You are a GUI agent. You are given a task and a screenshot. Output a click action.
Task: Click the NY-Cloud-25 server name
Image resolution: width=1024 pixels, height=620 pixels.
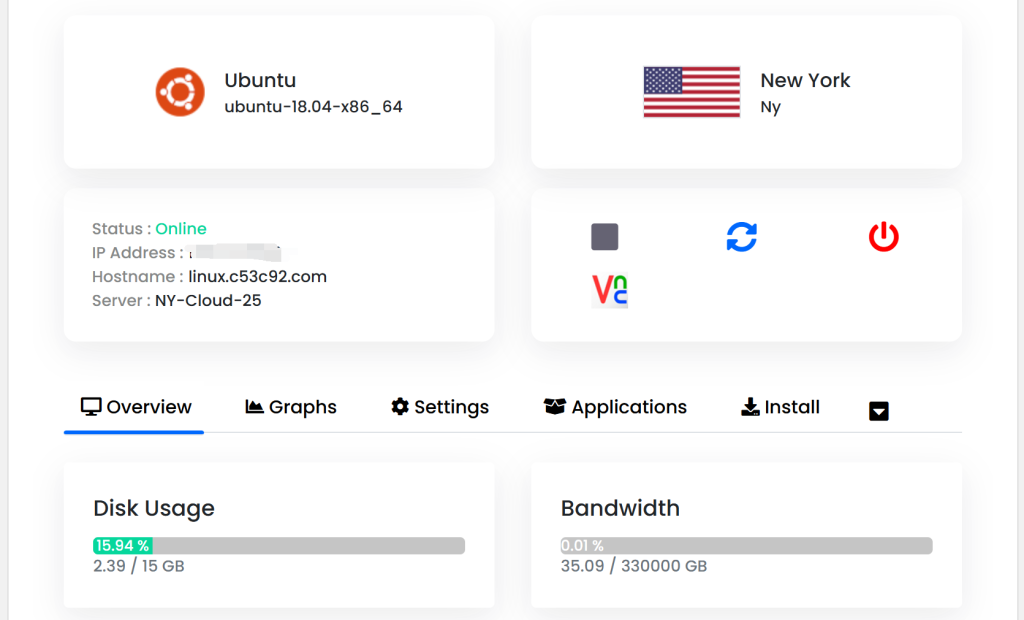pyautogui.click(x=208, y=300)
